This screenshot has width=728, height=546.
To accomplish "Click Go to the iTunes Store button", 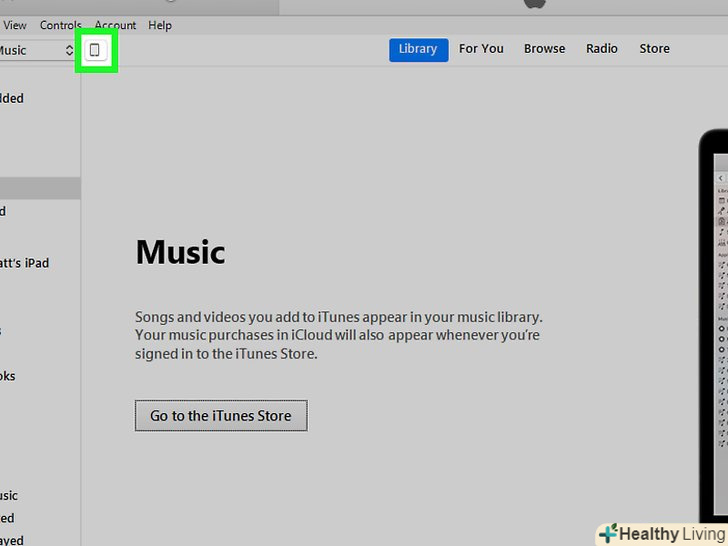I will pos(221,416).
